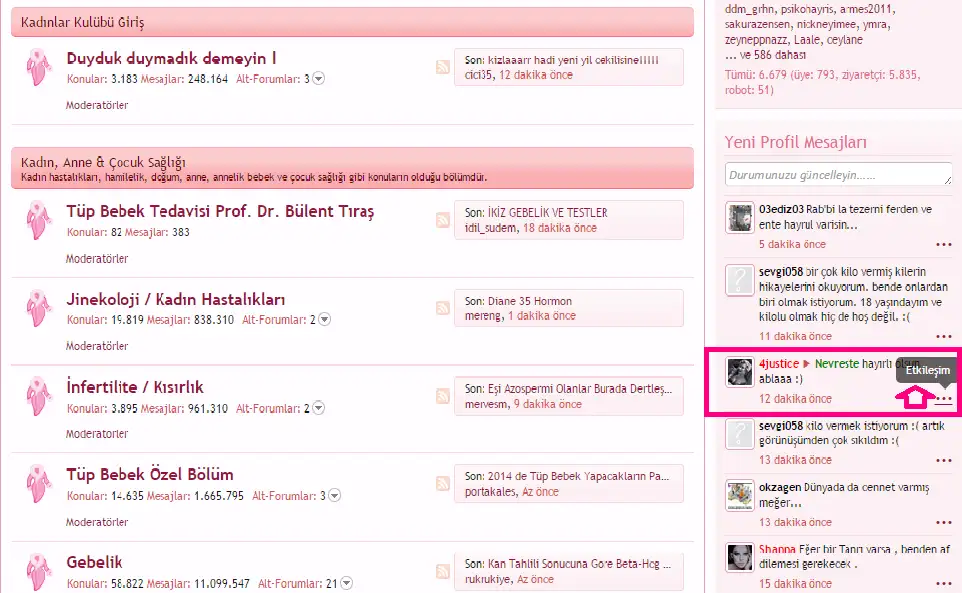The image size is (962, 593).
Task: Click Moderatörler under Duyduk duymadık demeyin
Action: (x=97, y=105)
